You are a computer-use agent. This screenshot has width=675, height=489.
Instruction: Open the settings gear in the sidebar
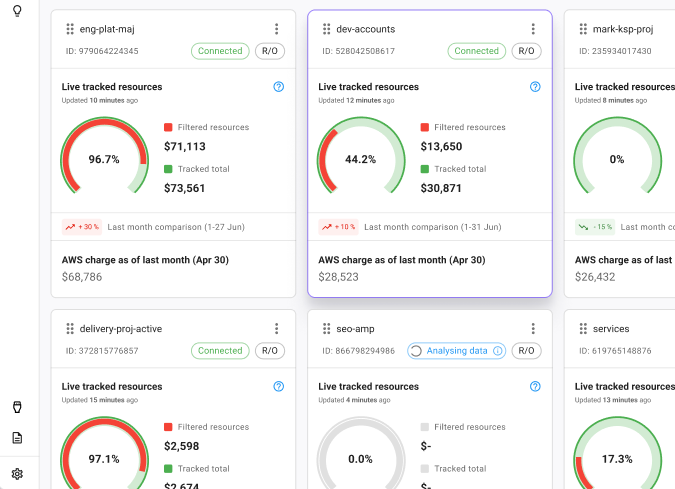(x=17, y=474)
